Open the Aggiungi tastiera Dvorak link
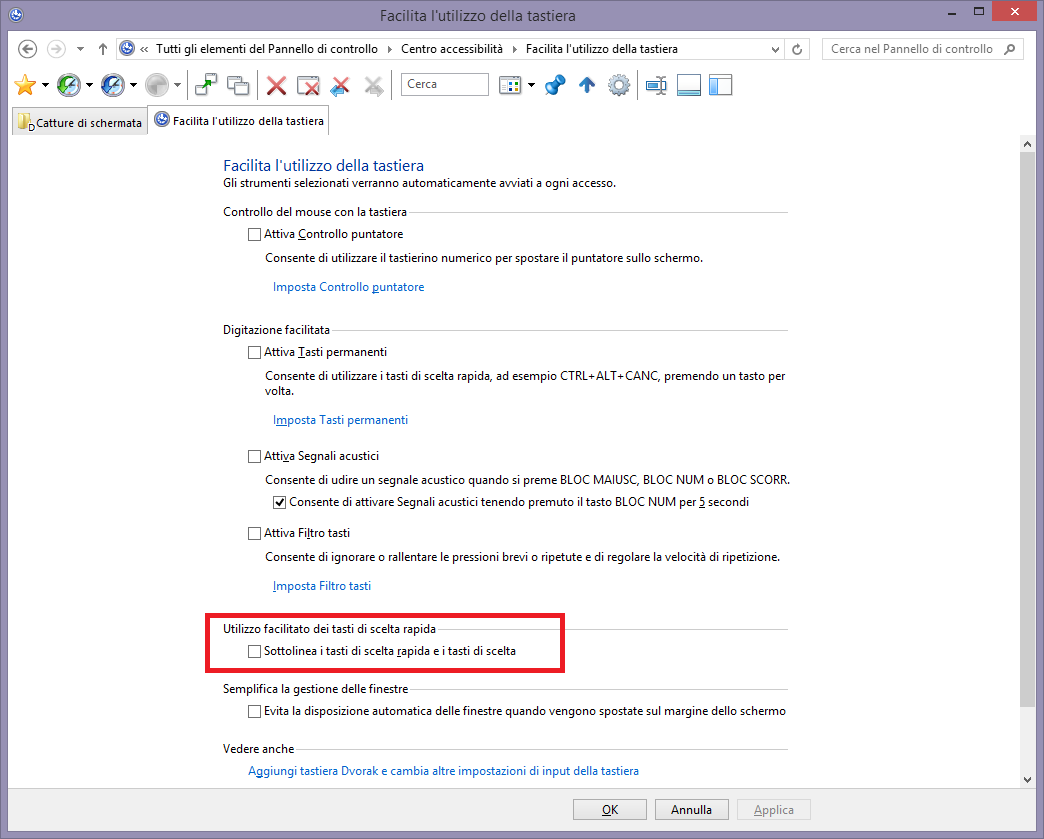This screenshot has width=1044, height=839. click(x=443, y=771)
